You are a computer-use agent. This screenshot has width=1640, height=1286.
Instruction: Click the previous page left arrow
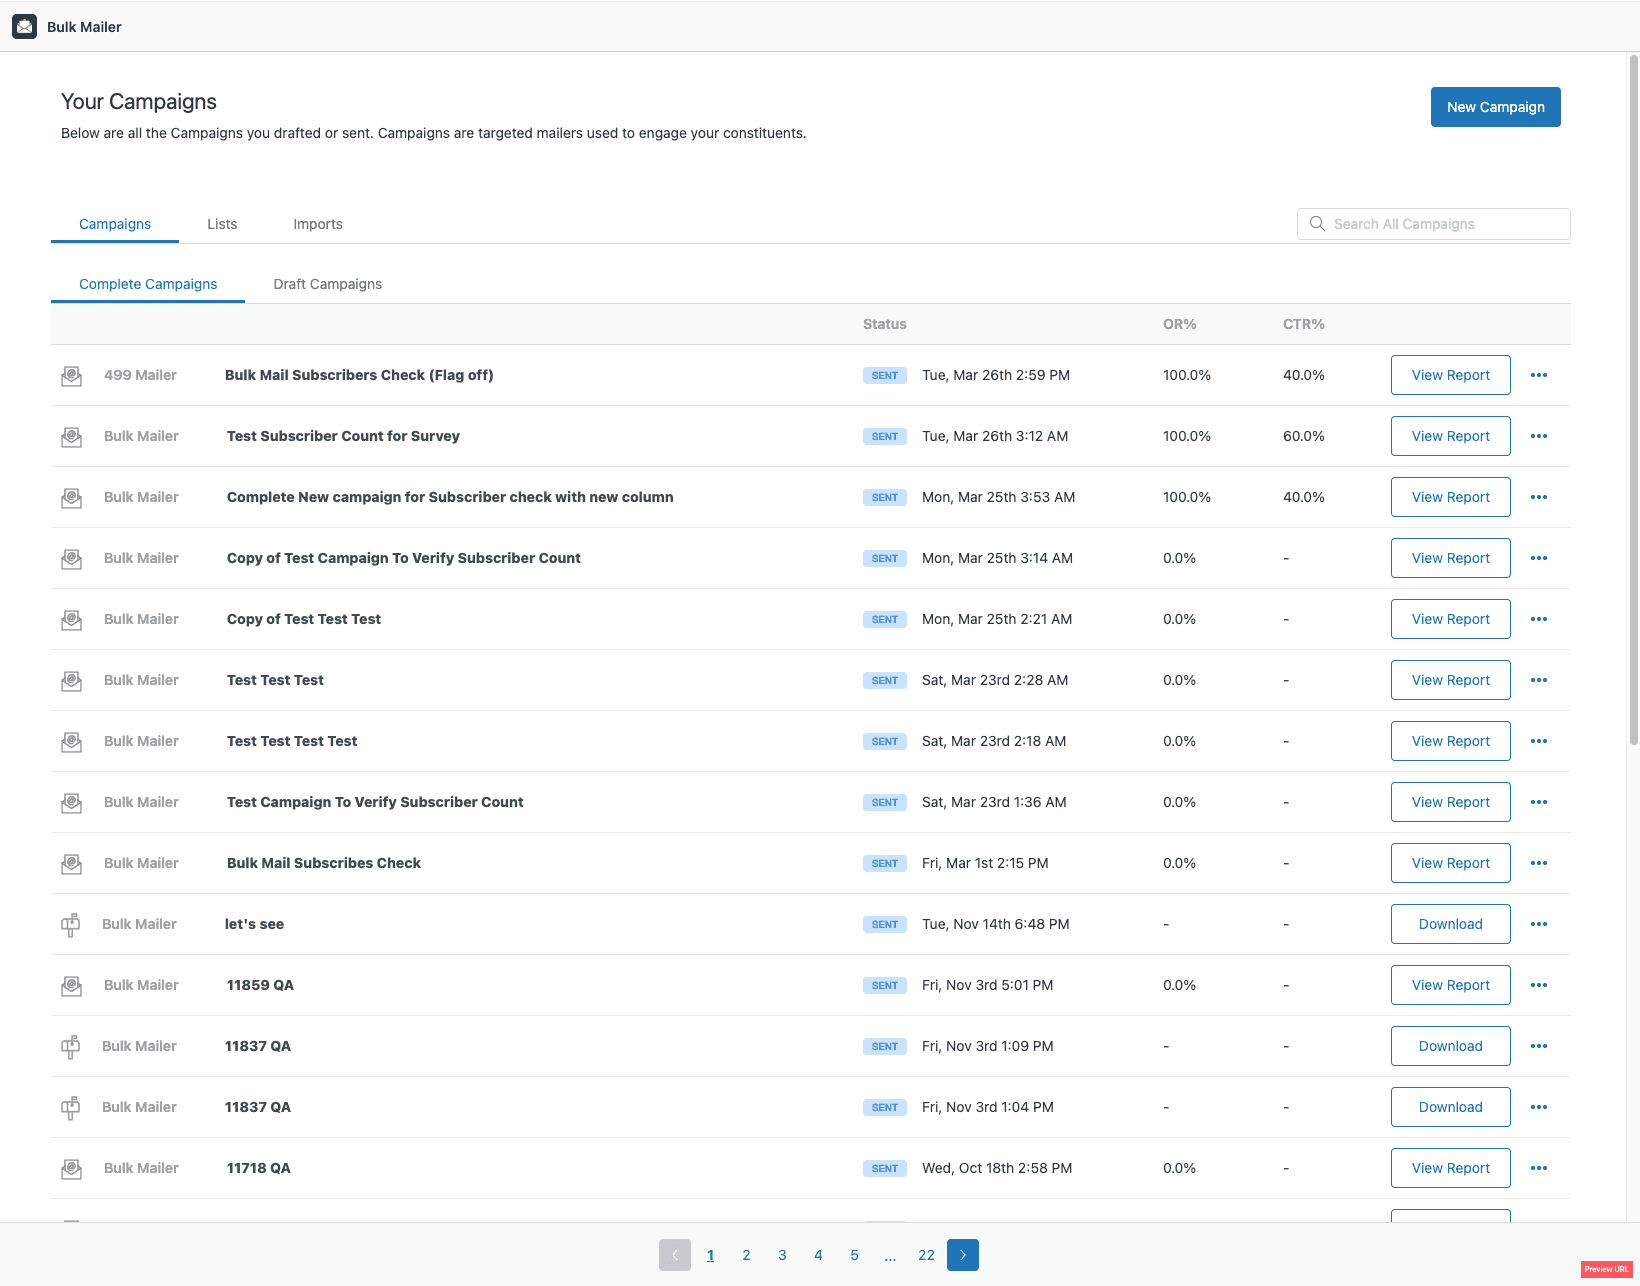click(675, 1255)
